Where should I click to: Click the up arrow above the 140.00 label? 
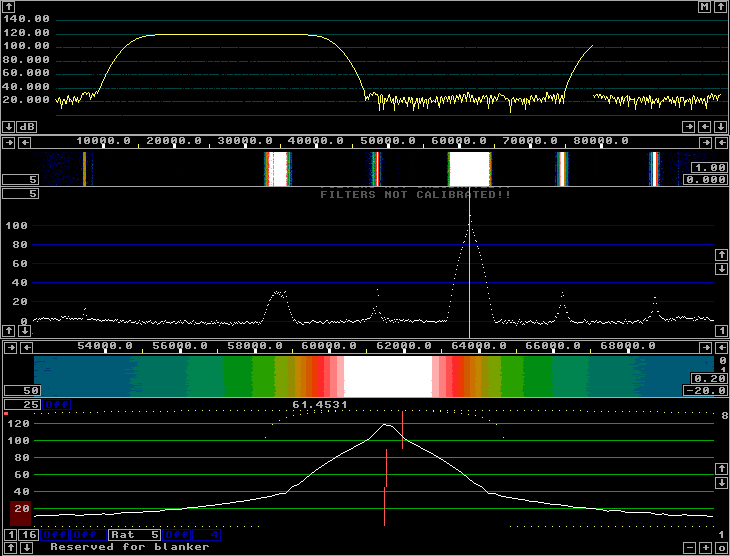click(8, 7)
